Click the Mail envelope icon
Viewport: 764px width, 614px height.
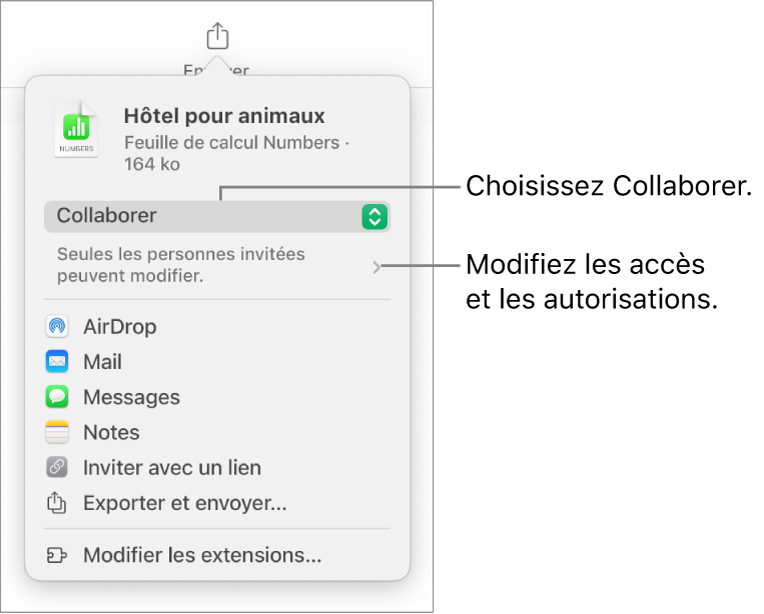(57, 362)
